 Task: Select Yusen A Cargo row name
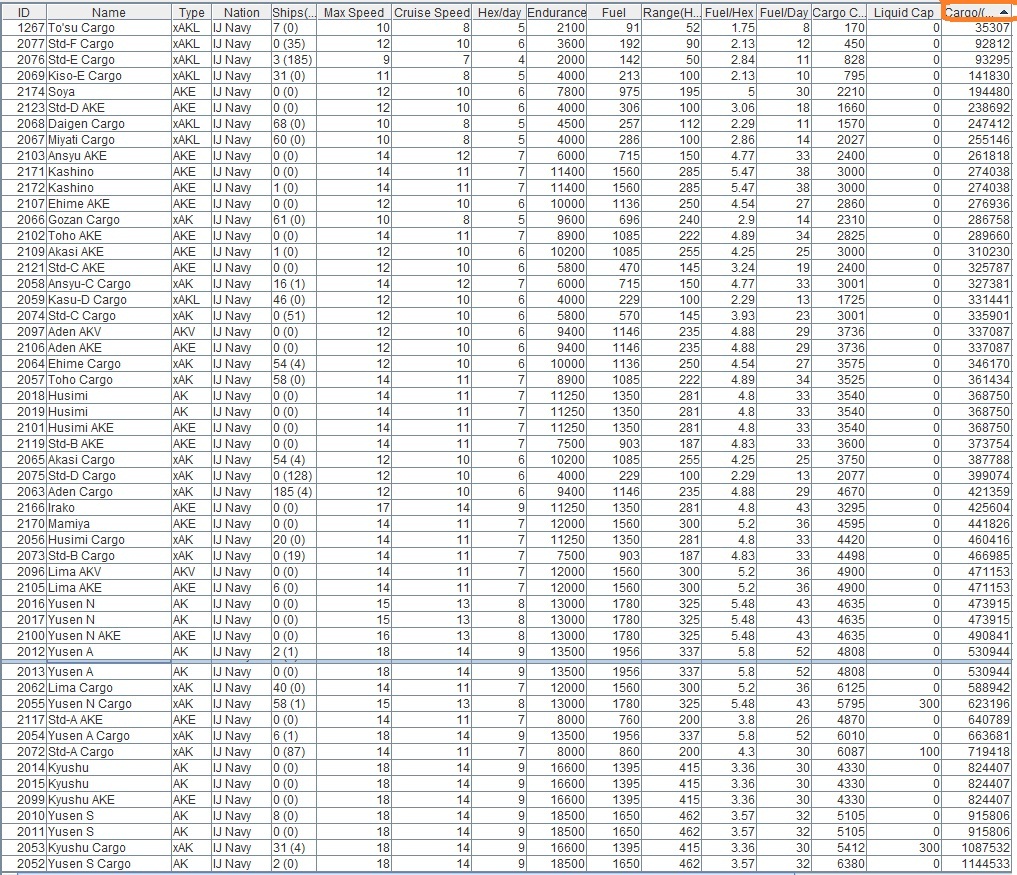point(109,736)
